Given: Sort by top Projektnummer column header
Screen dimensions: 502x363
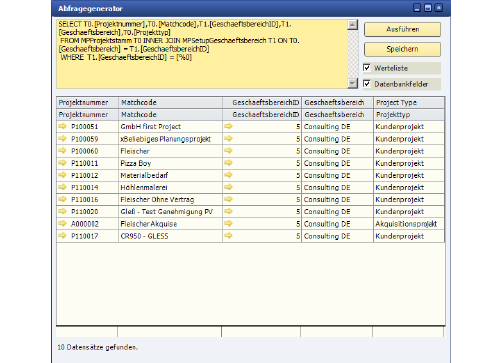Looking at the screenshot, I should click(87, 103).
